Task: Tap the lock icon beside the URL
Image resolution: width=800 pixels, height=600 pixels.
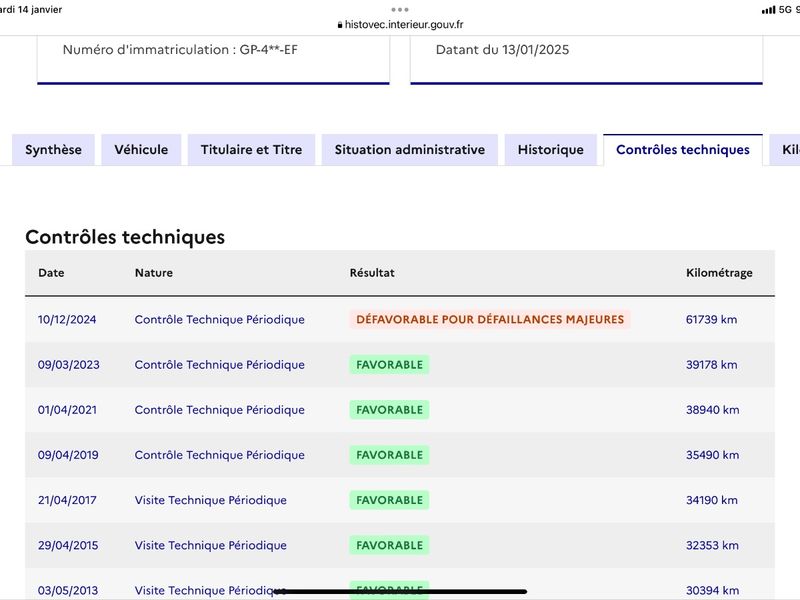Action: click(x=340, y=25)
